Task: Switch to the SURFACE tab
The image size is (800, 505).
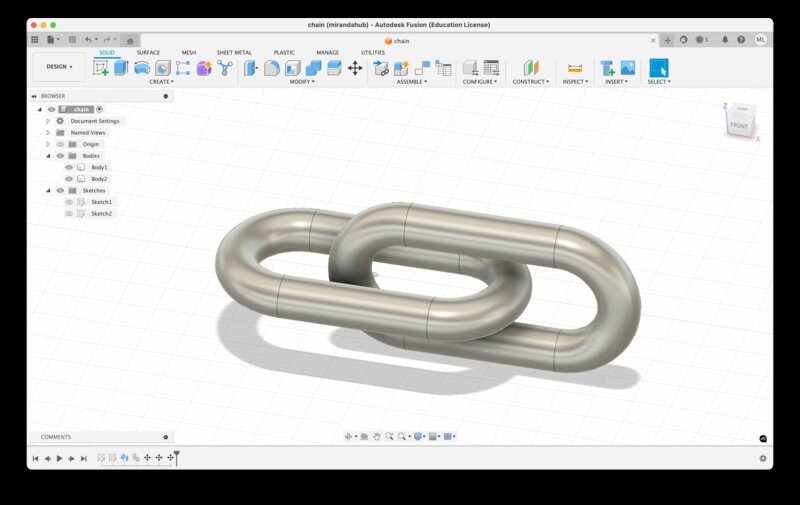Action: coord(148,52)
